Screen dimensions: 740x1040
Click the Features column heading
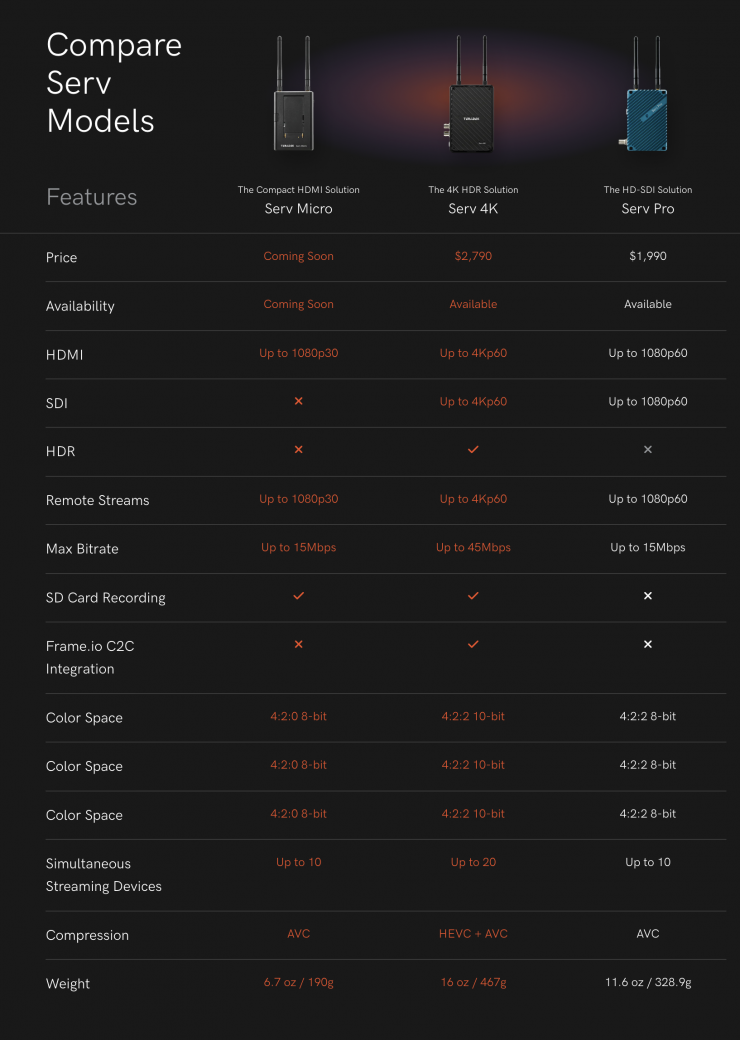(91, 197)
